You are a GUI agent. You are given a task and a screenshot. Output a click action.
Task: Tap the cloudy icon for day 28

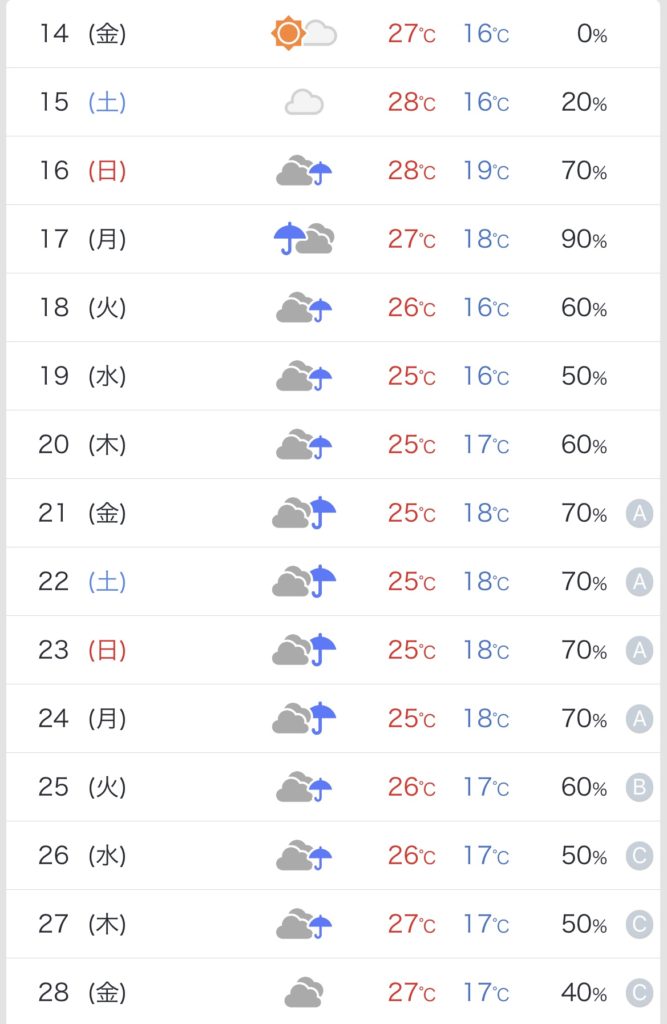pyautogui.click(x=304, y=993)
